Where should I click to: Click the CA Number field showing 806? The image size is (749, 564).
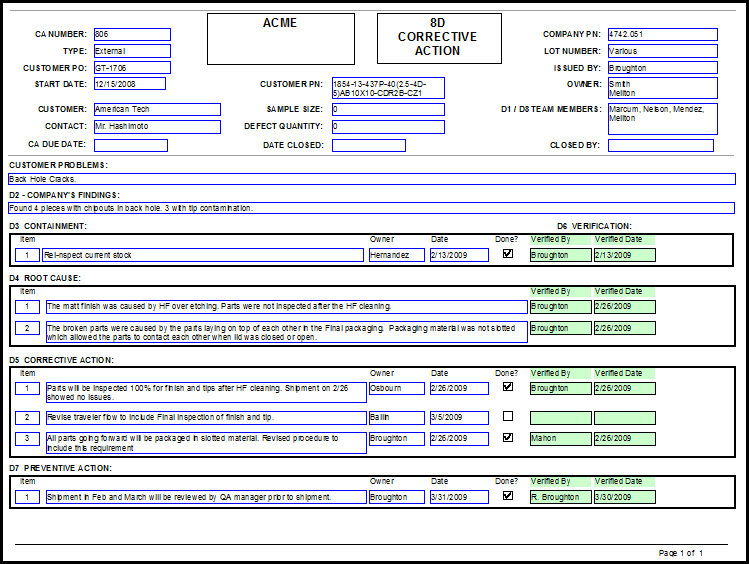[x=132, y=34]
